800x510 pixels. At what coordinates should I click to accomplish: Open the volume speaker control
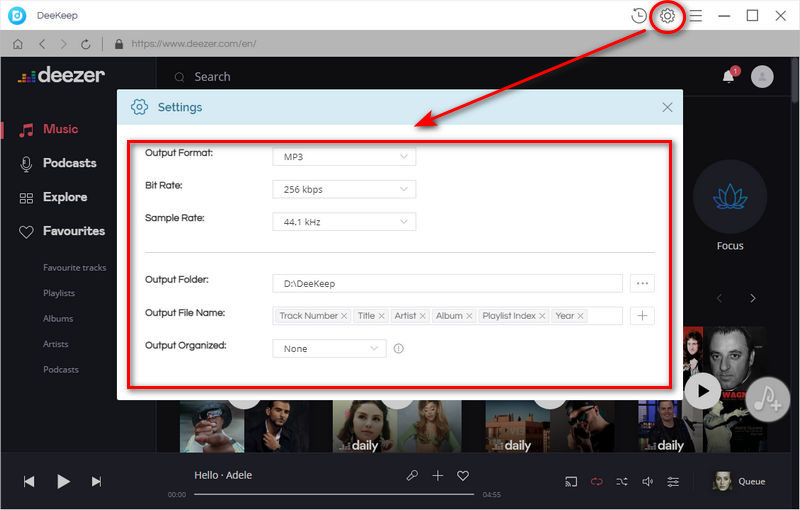647,481
